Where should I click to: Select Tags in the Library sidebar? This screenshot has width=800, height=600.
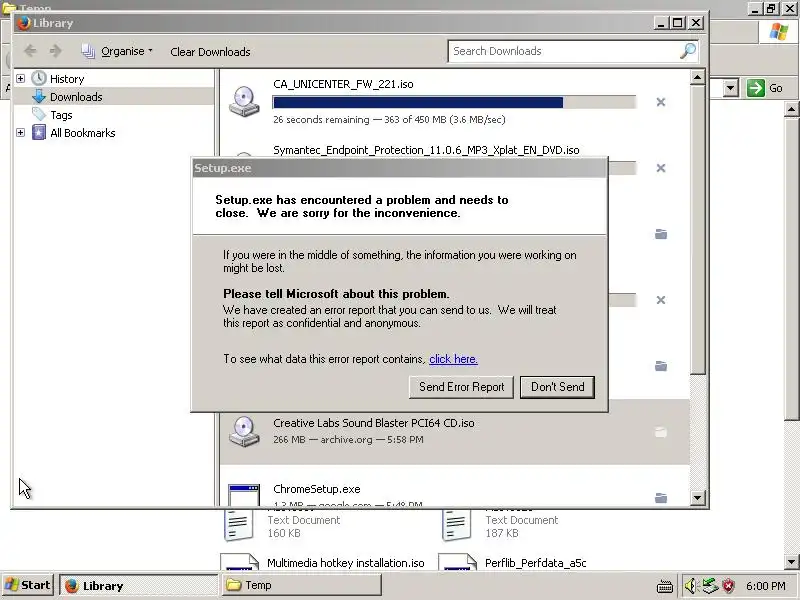tap(61, 115)
